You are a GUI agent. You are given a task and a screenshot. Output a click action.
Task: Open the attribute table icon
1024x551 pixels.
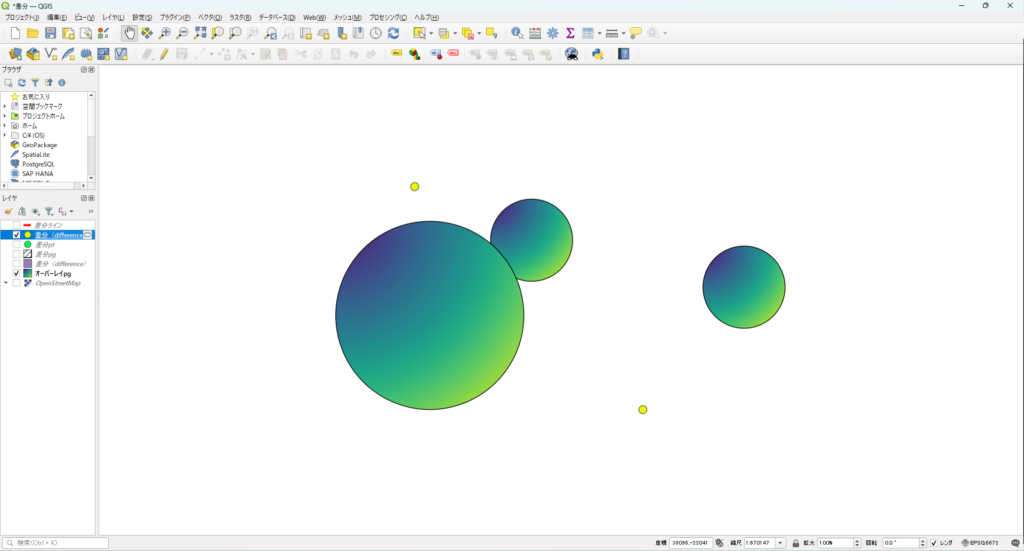click(x=535, y=33)
